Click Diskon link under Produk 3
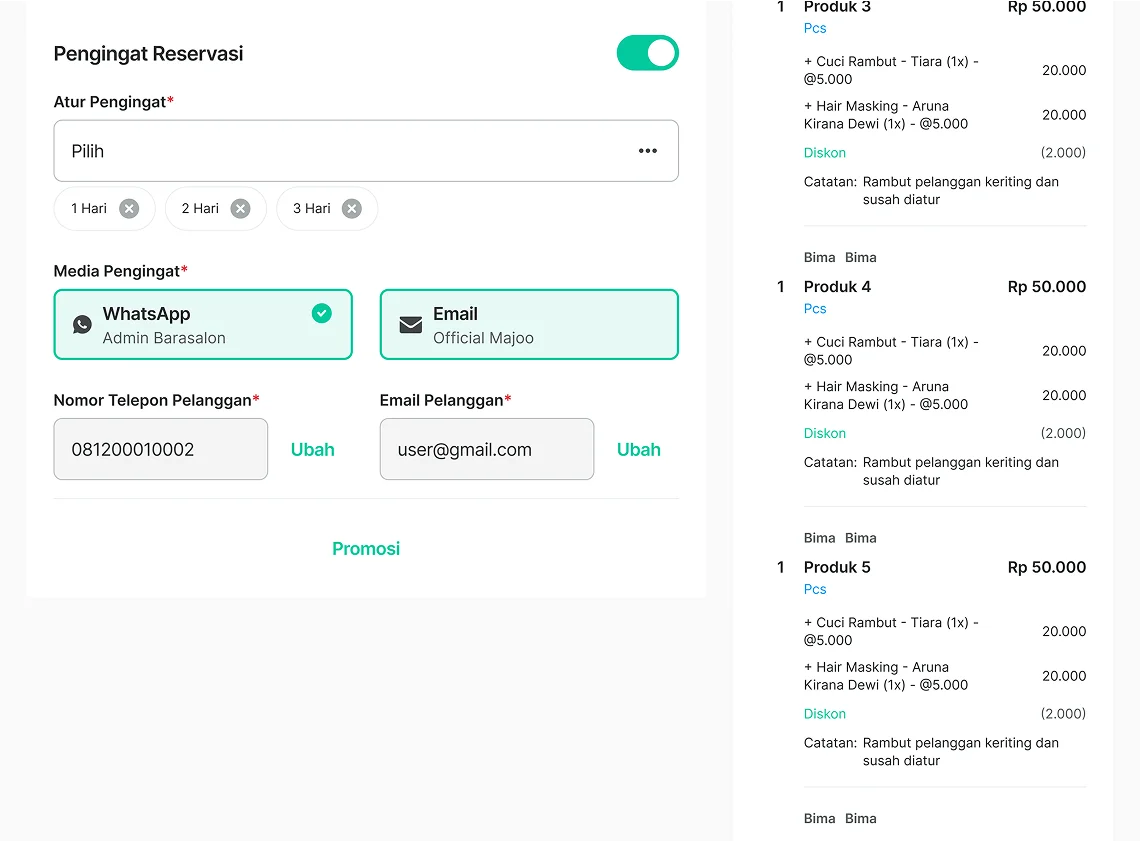The image size is (1140, 841). coord(825,153)
